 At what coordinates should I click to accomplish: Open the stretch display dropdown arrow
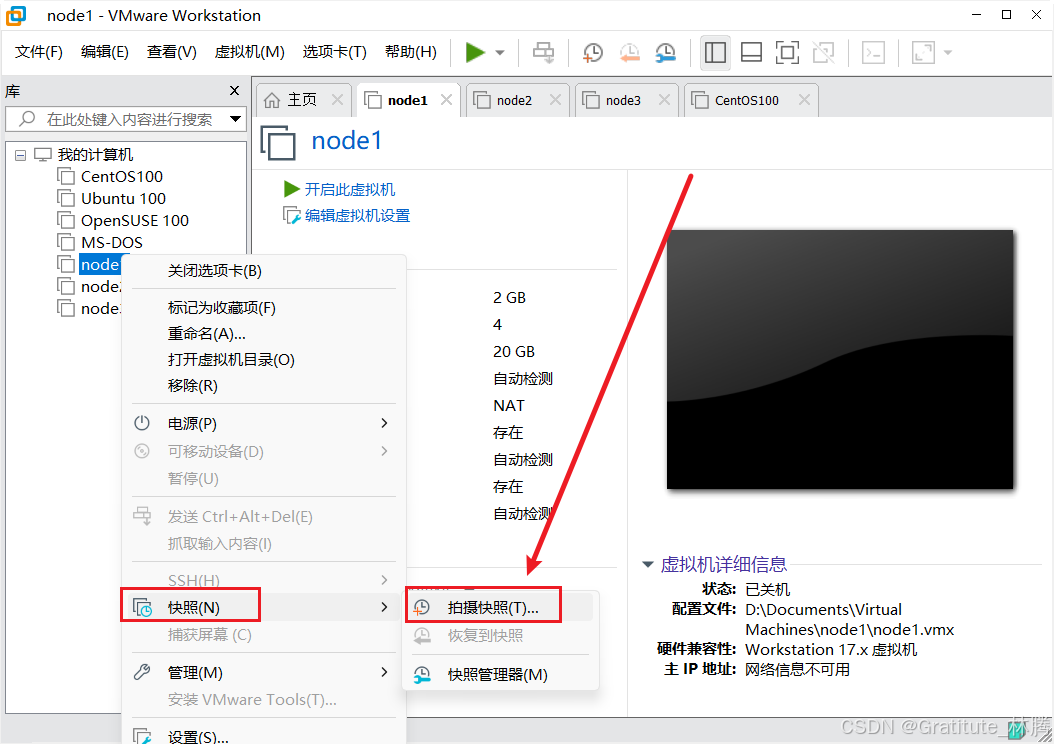tap(948, 52)
